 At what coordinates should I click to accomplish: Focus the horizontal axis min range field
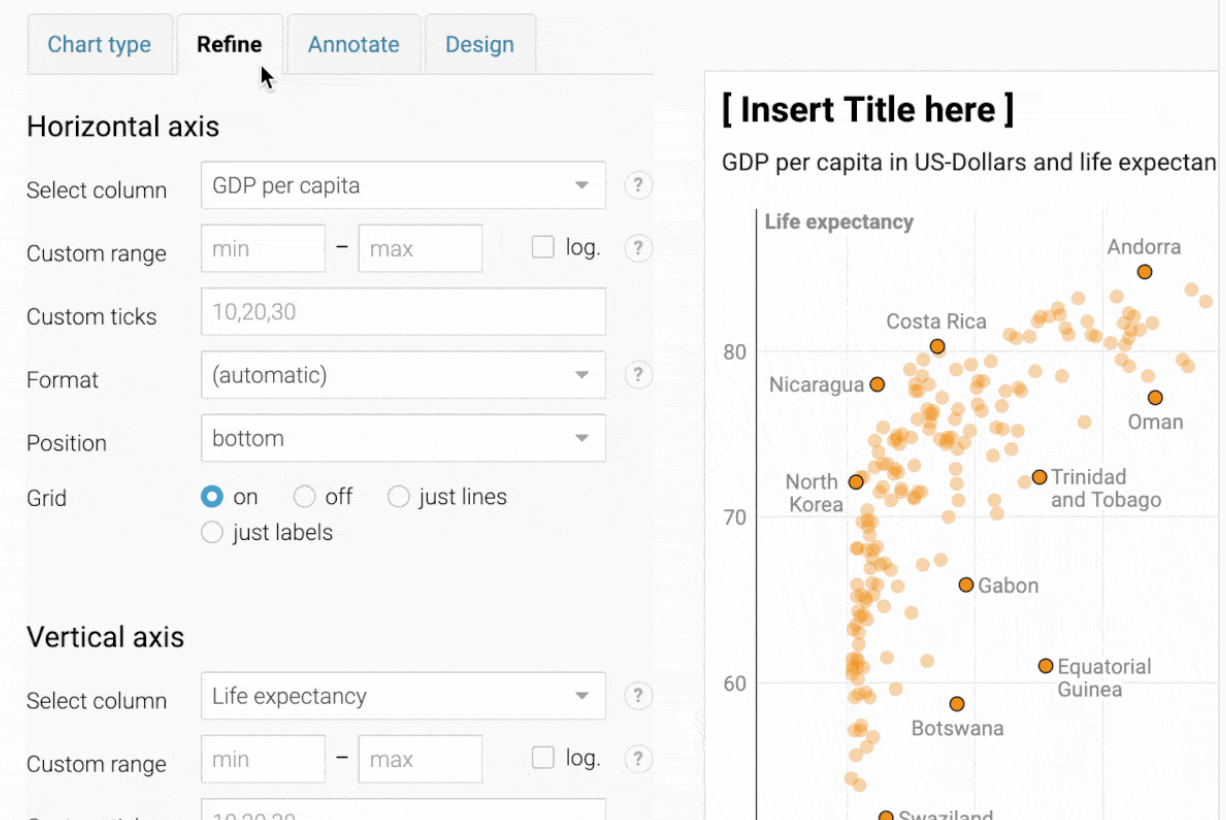click(x=263, y=249)
